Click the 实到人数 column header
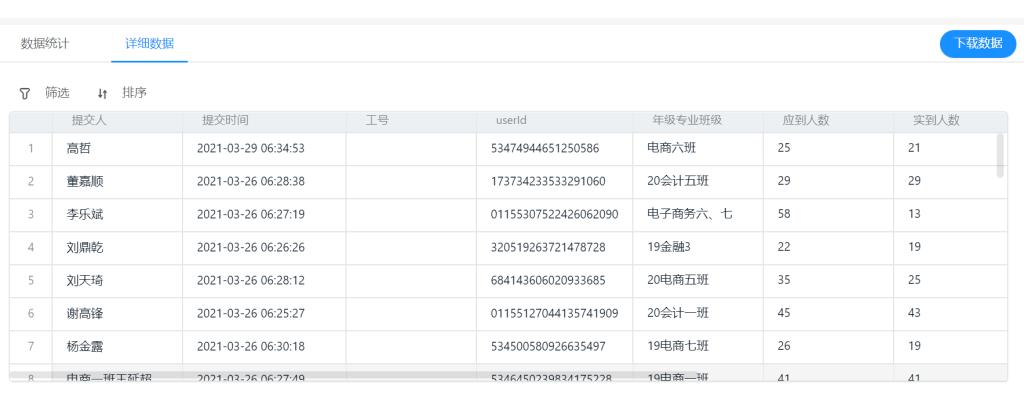The image size is (1024, 409). 936,120
